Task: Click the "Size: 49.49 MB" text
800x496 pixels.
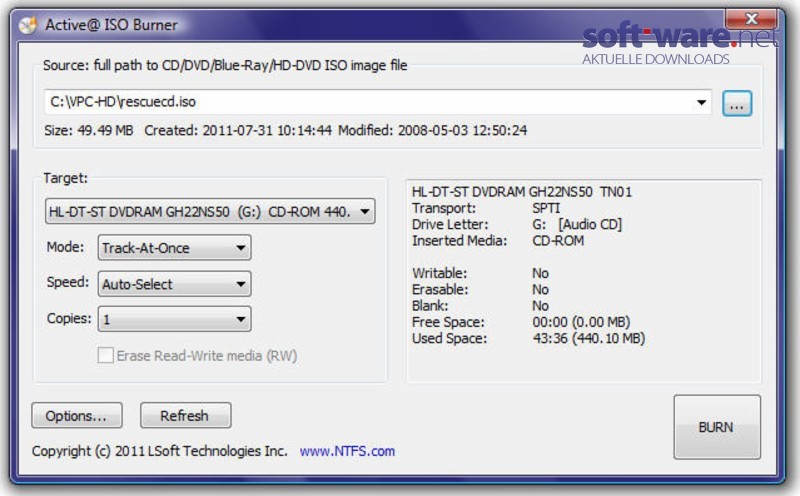Action: (89, 131)
